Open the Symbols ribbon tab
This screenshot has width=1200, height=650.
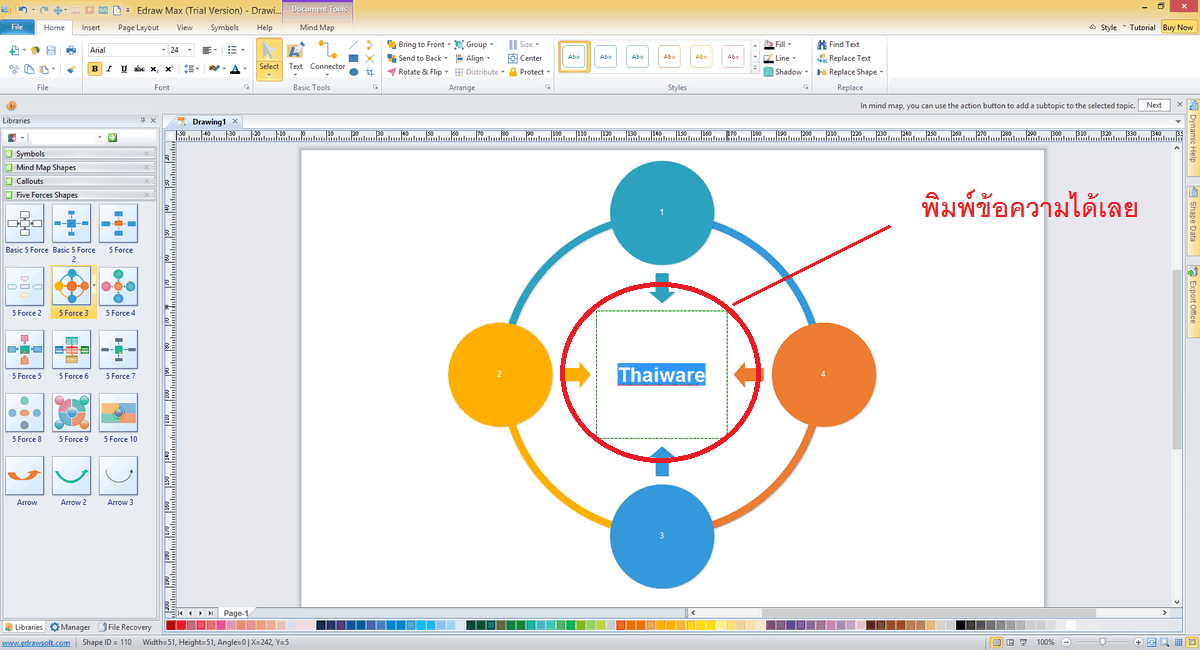pyautogui.click(x=225, y=28)
